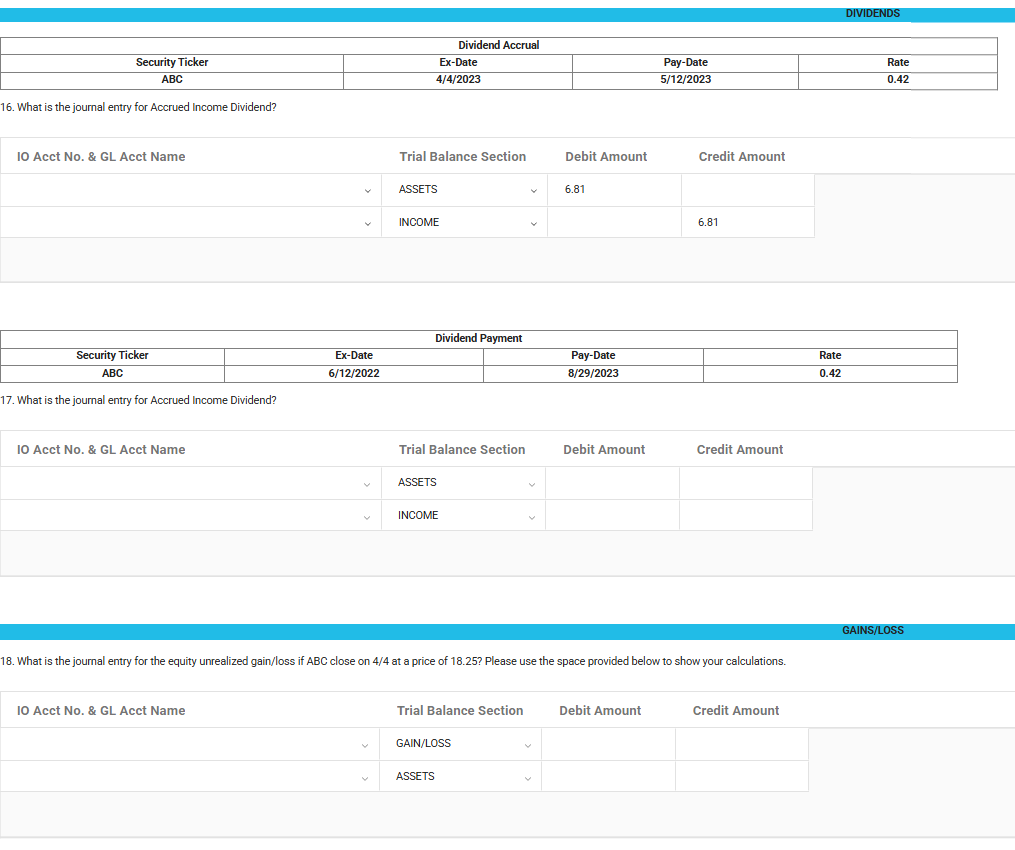The image size is (1015, 850).
Task: Click the ABC ticker cell in Dividend Accrual table
Action: (x=172, y=79)
